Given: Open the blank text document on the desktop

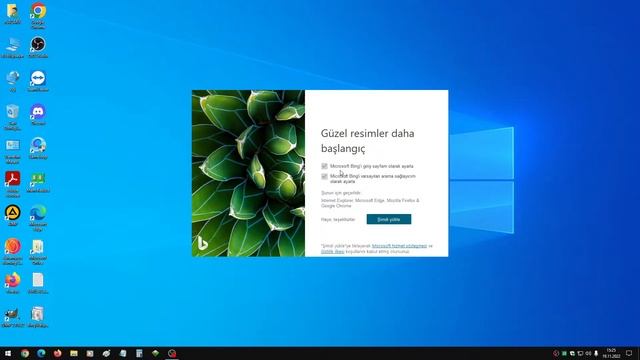Looking at the screenshot, I should pos(38,283).
